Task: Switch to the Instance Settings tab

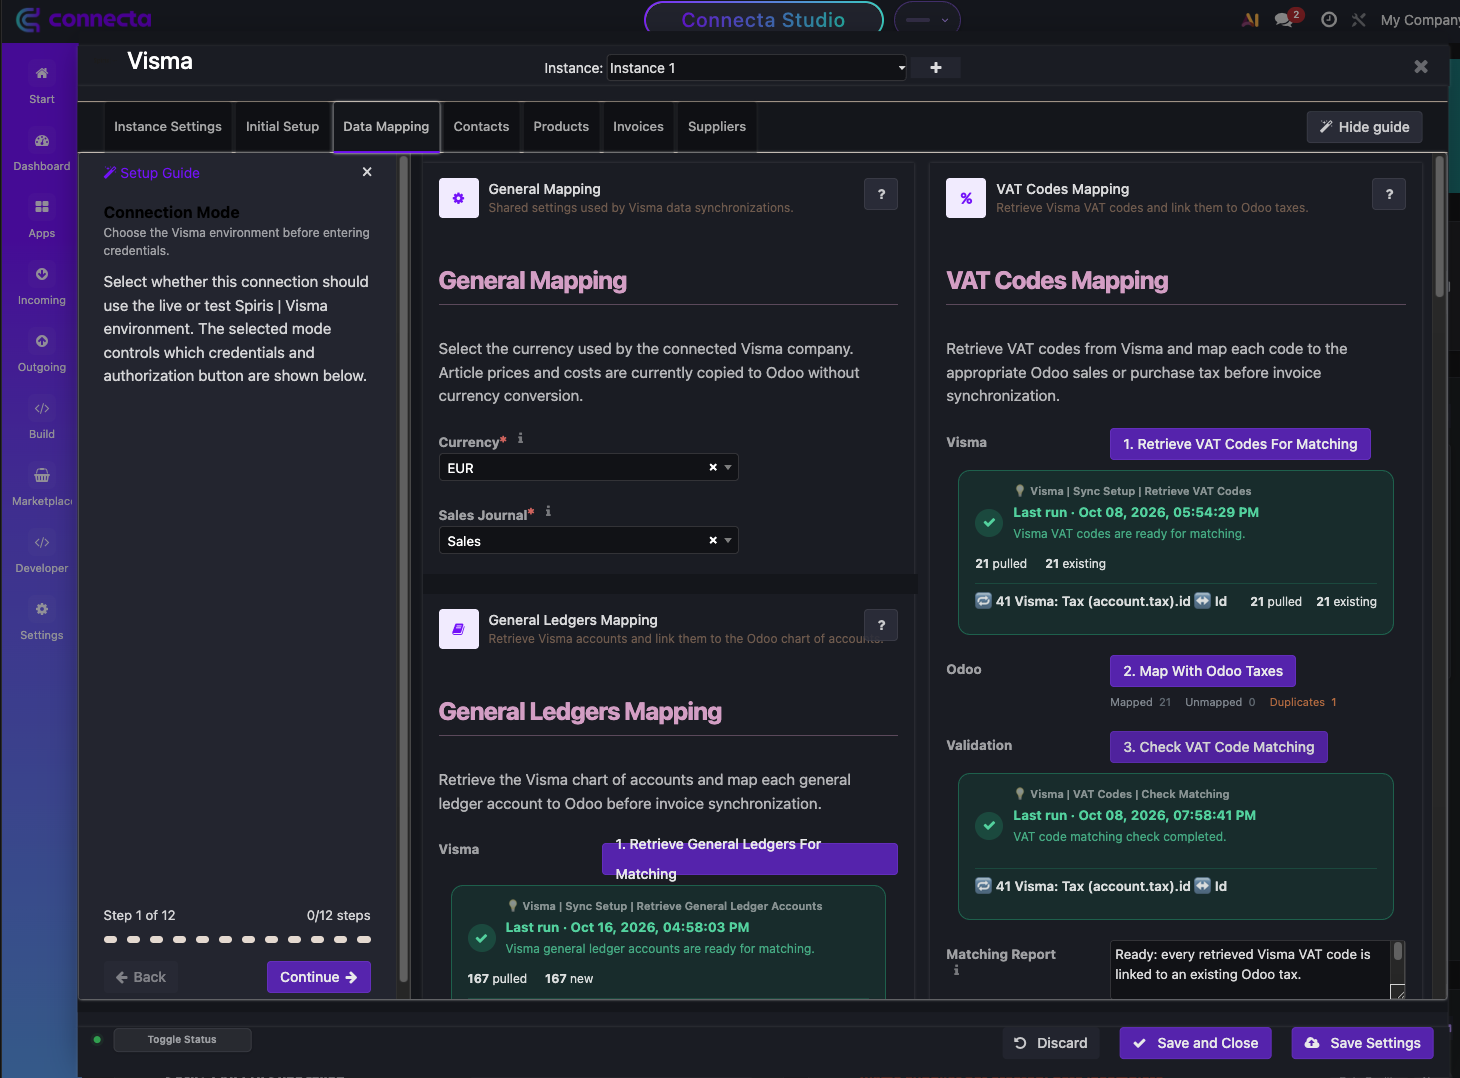Action: click(x=168, y=127)
